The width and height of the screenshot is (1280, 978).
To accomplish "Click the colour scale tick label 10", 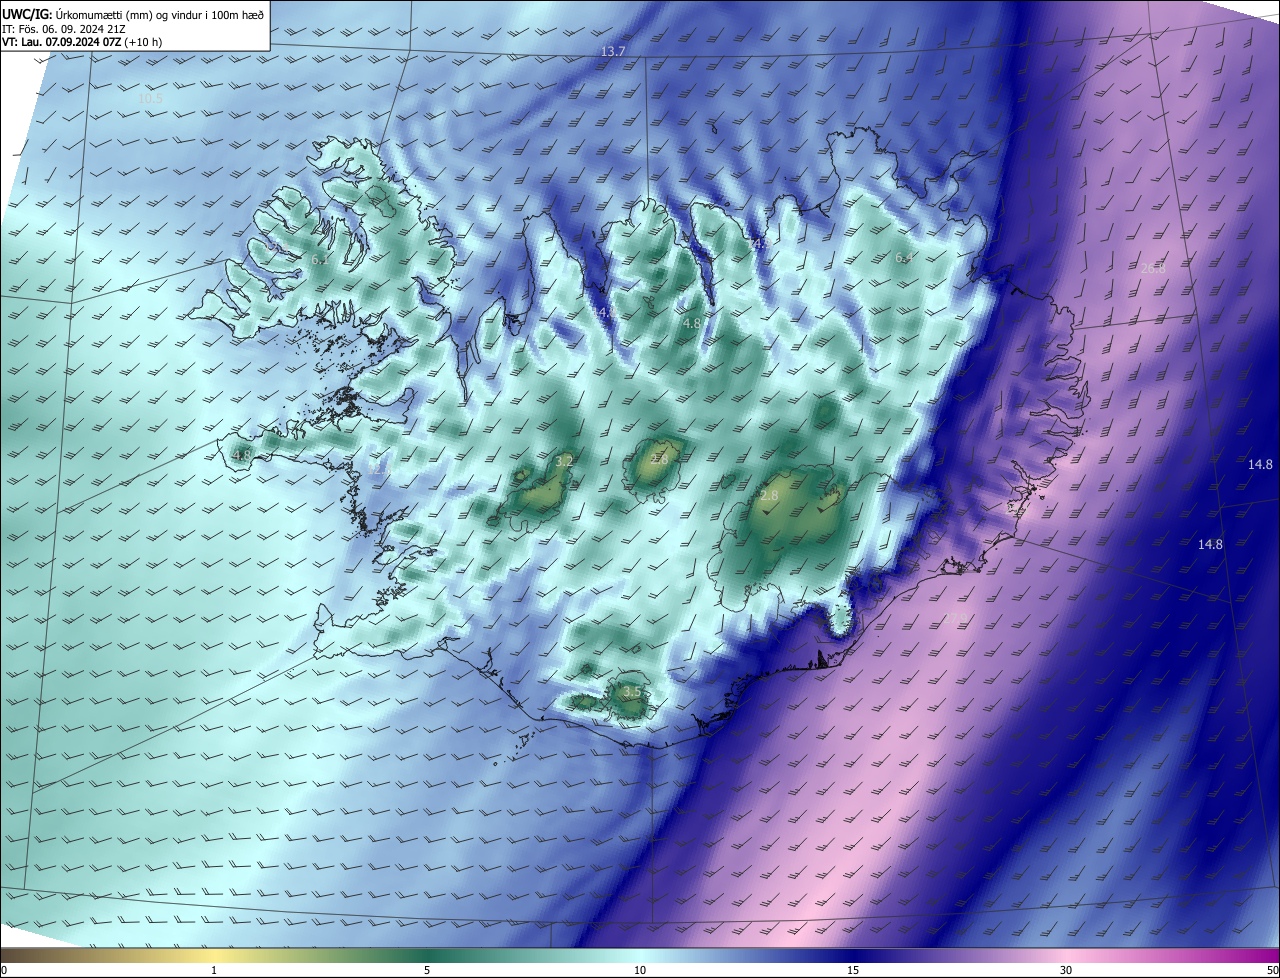I will click(x=640, y=970).
